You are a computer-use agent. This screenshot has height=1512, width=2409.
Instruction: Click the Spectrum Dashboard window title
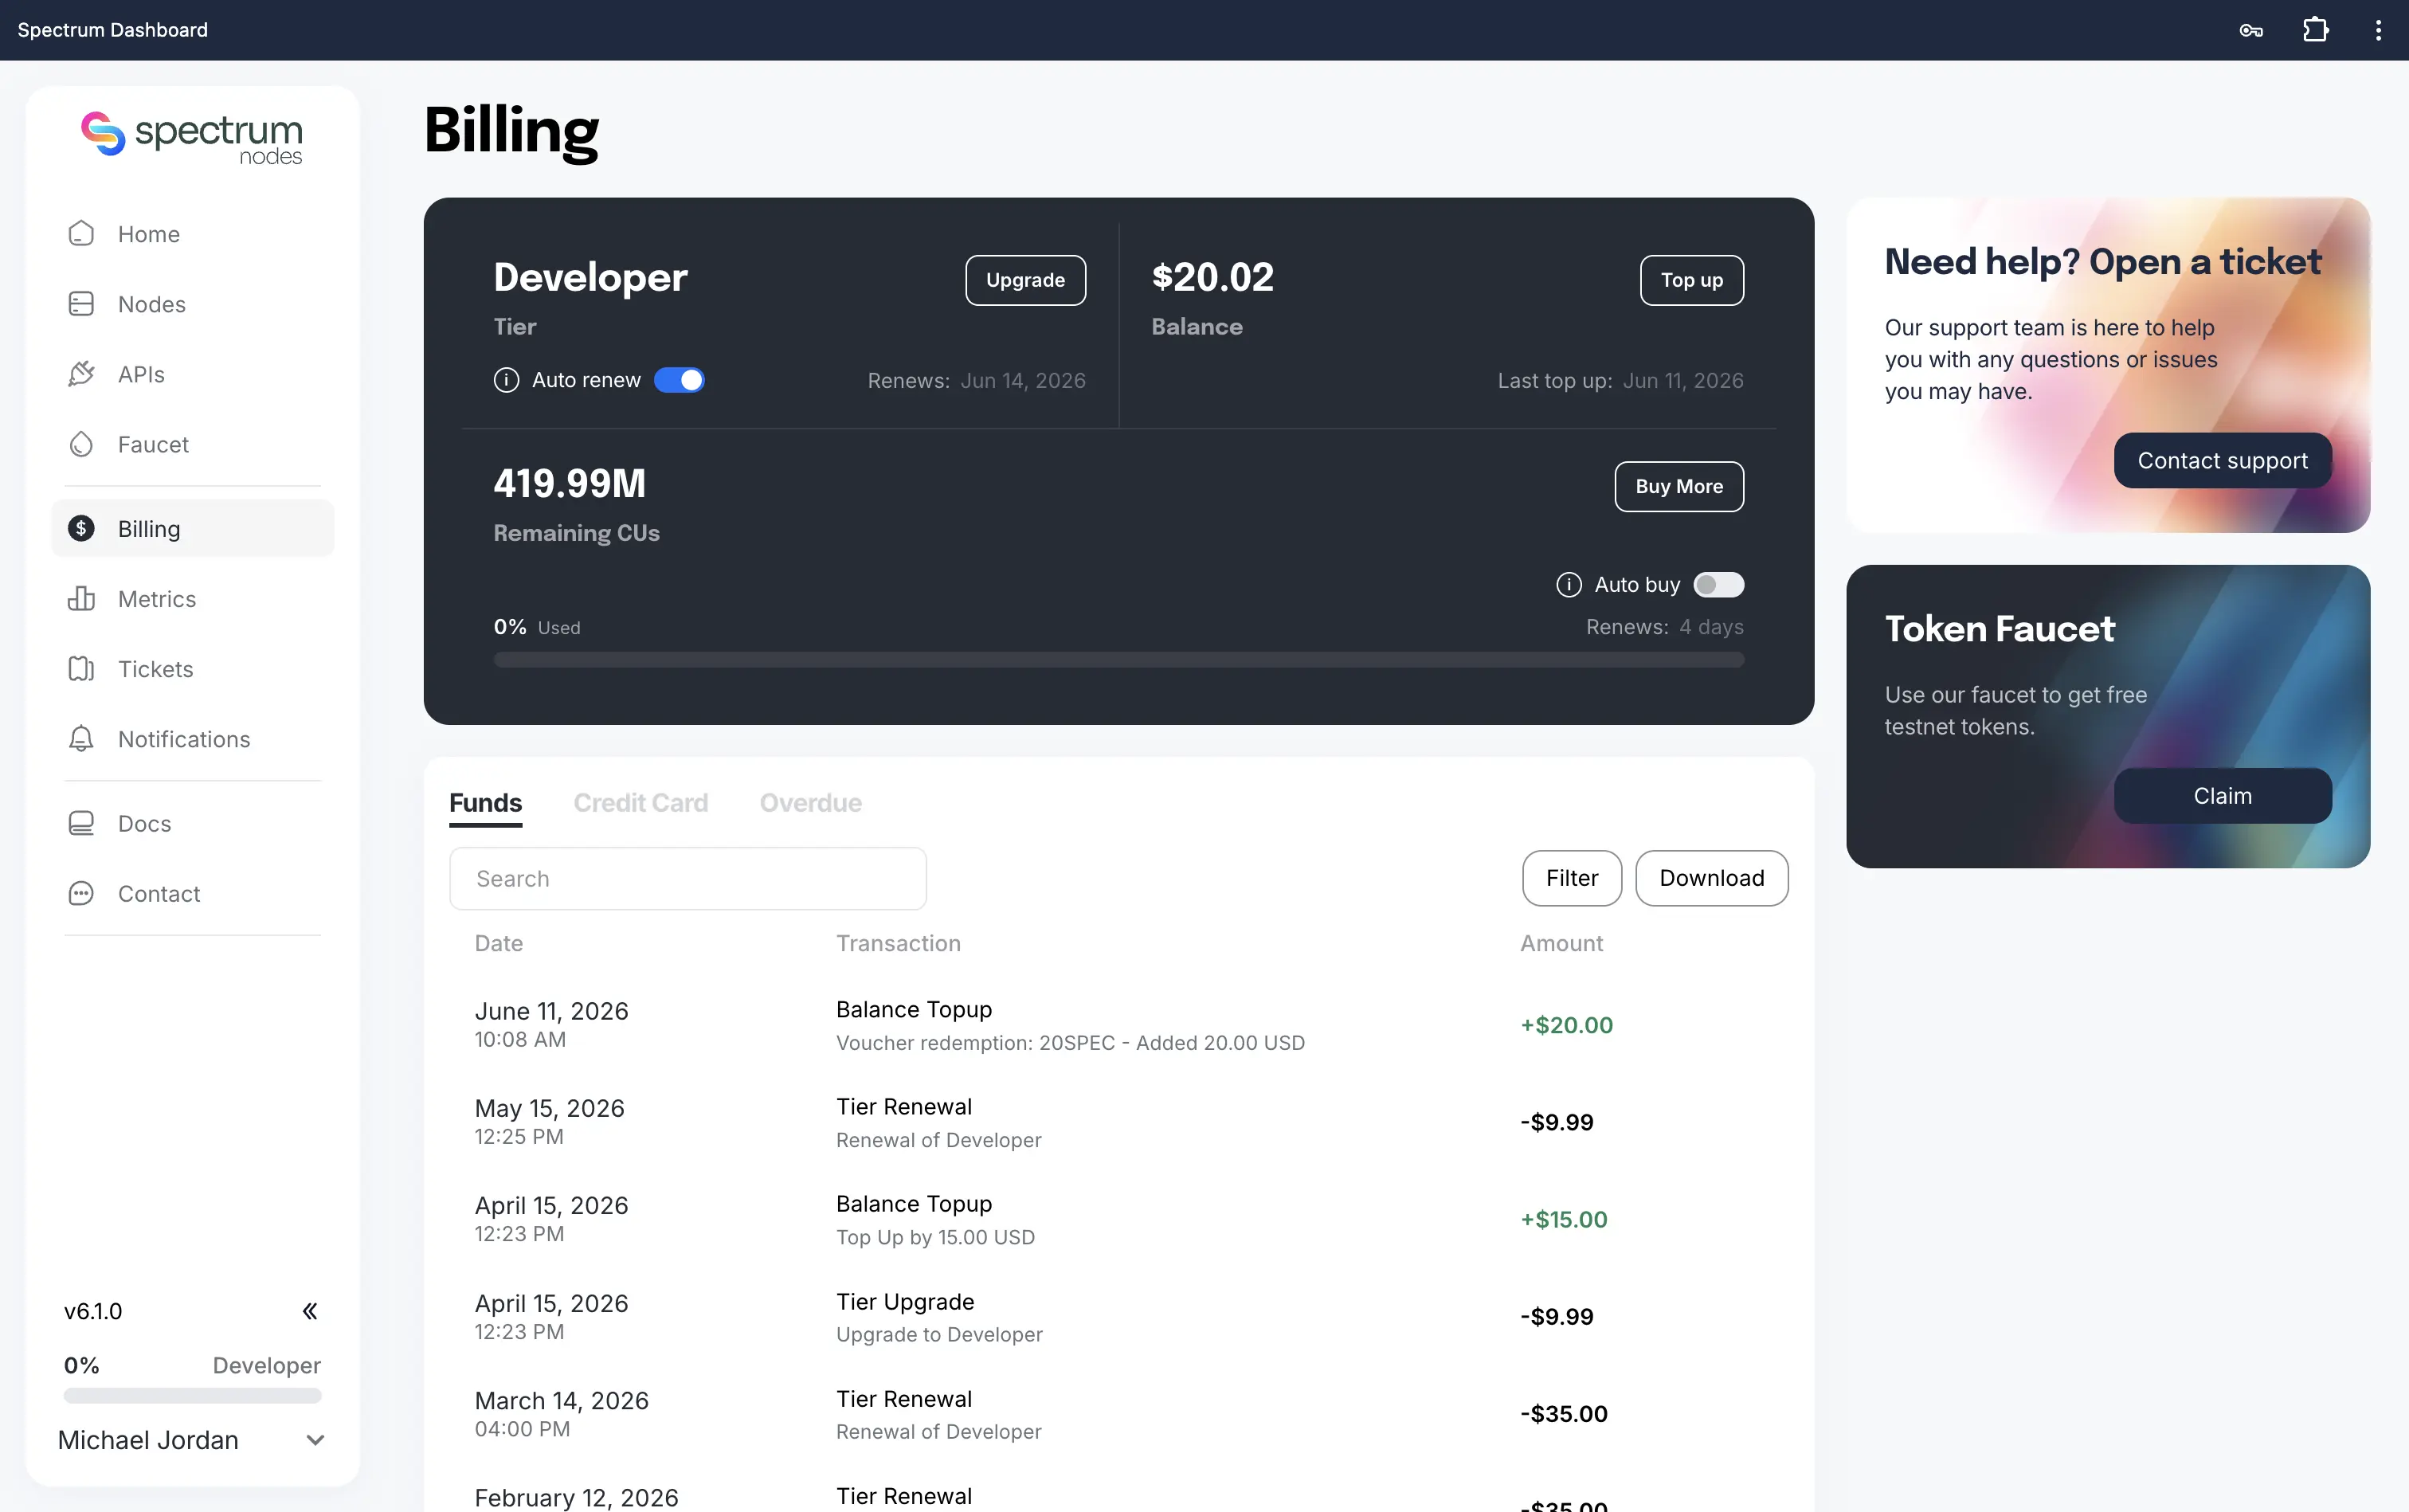tap(113, 30)
